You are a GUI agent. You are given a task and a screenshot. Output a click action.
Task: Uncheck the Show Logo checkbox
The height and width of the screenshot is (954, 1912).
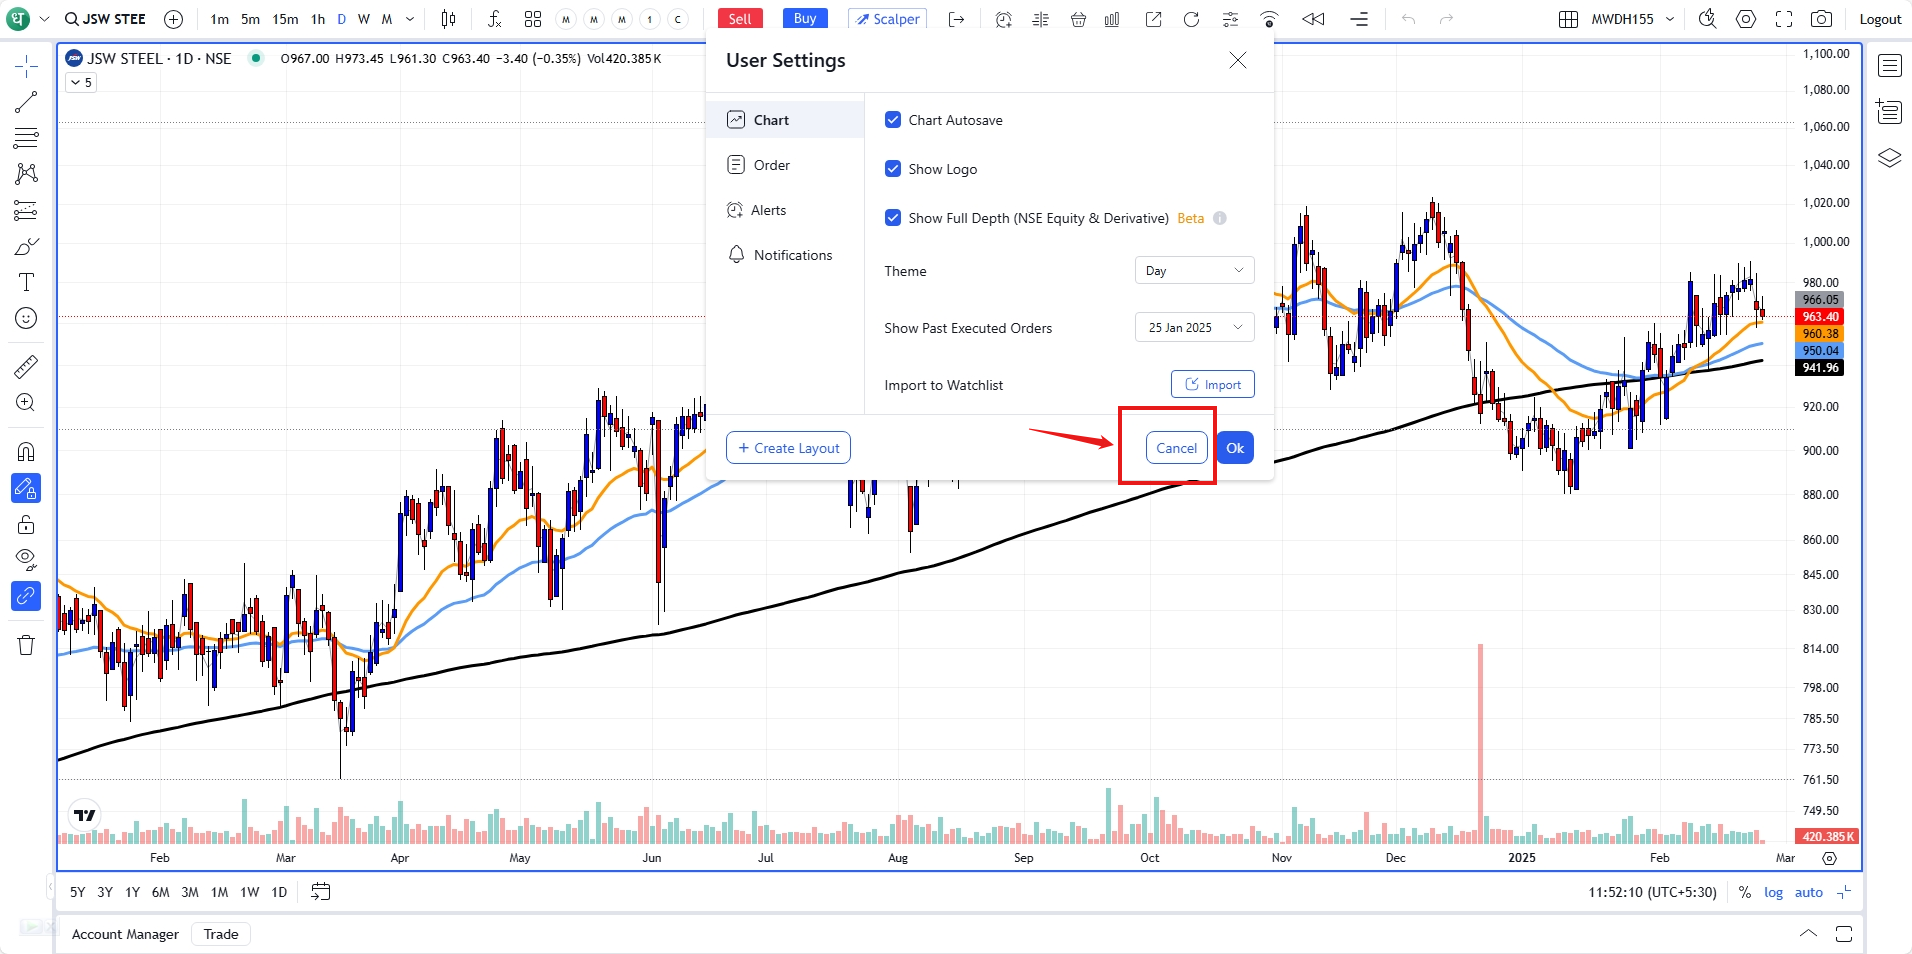pyautogui.click(x=893, y=169)
